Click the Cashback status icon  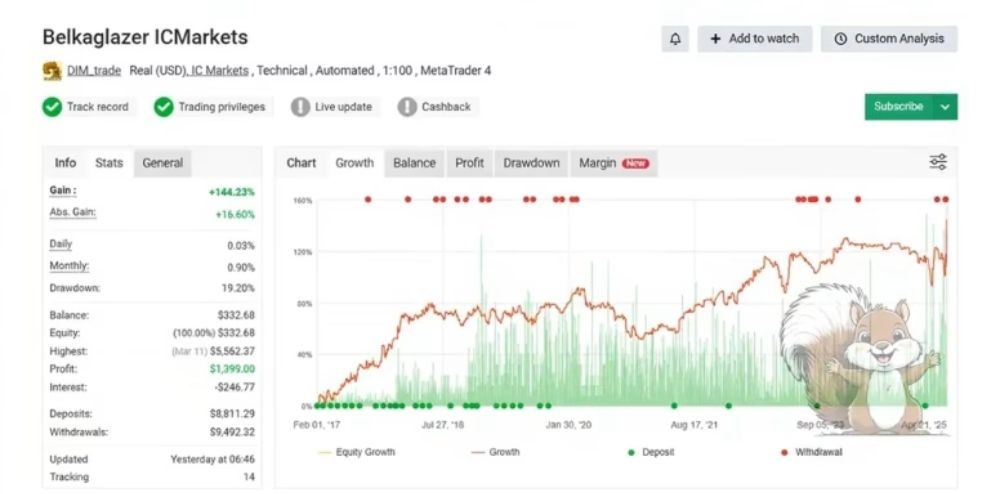point(407,107)
